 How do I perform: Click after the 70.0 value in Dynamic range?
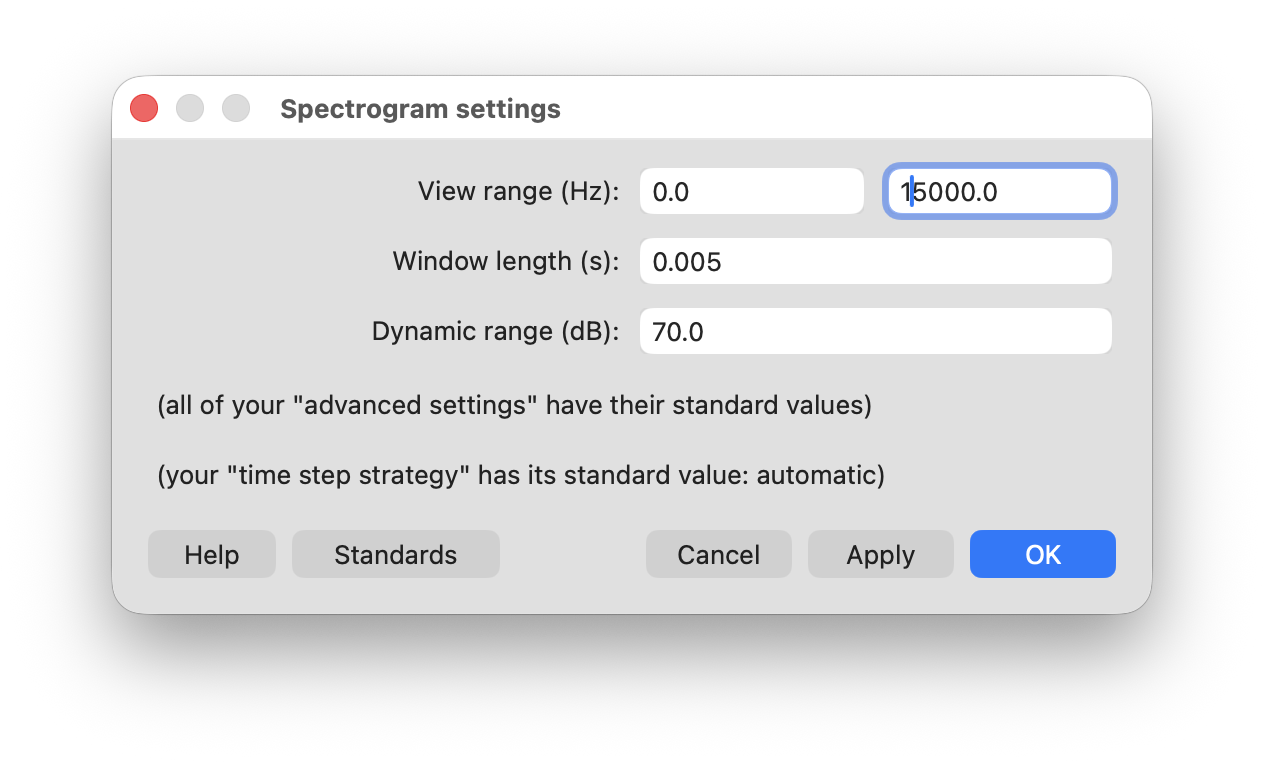point(705,332)
